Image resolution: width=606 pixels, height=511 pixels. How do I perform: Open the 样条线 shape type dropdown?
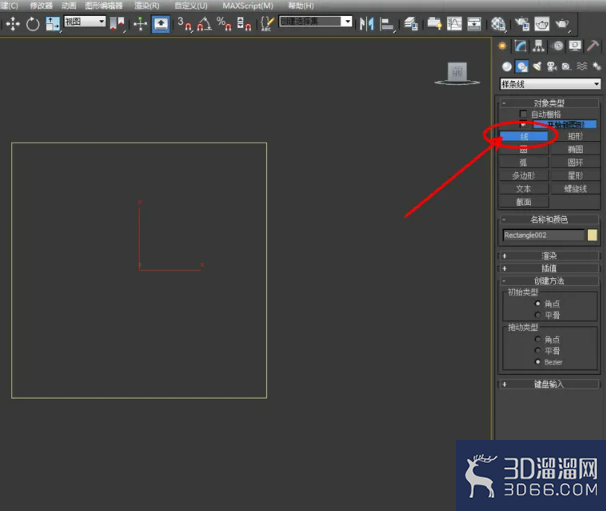(550, 83)
